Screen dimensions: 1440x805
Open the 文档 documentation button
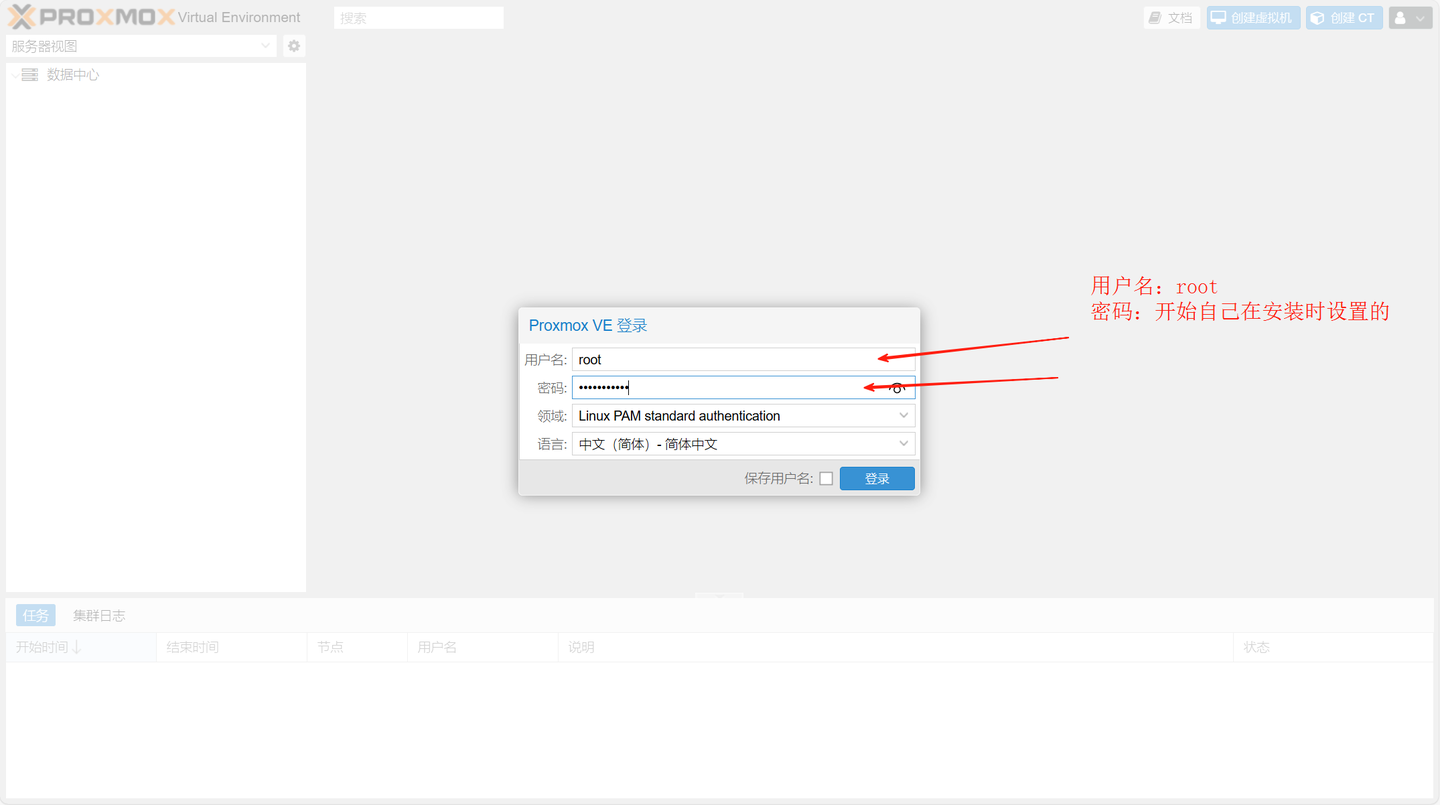point(1172,18)
